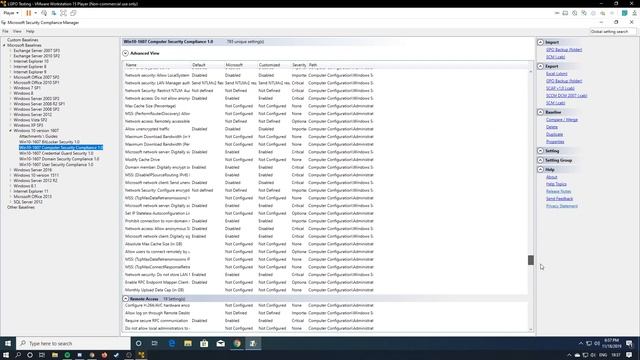
Task: Open the Help Topics link
Action: [556, 184]
